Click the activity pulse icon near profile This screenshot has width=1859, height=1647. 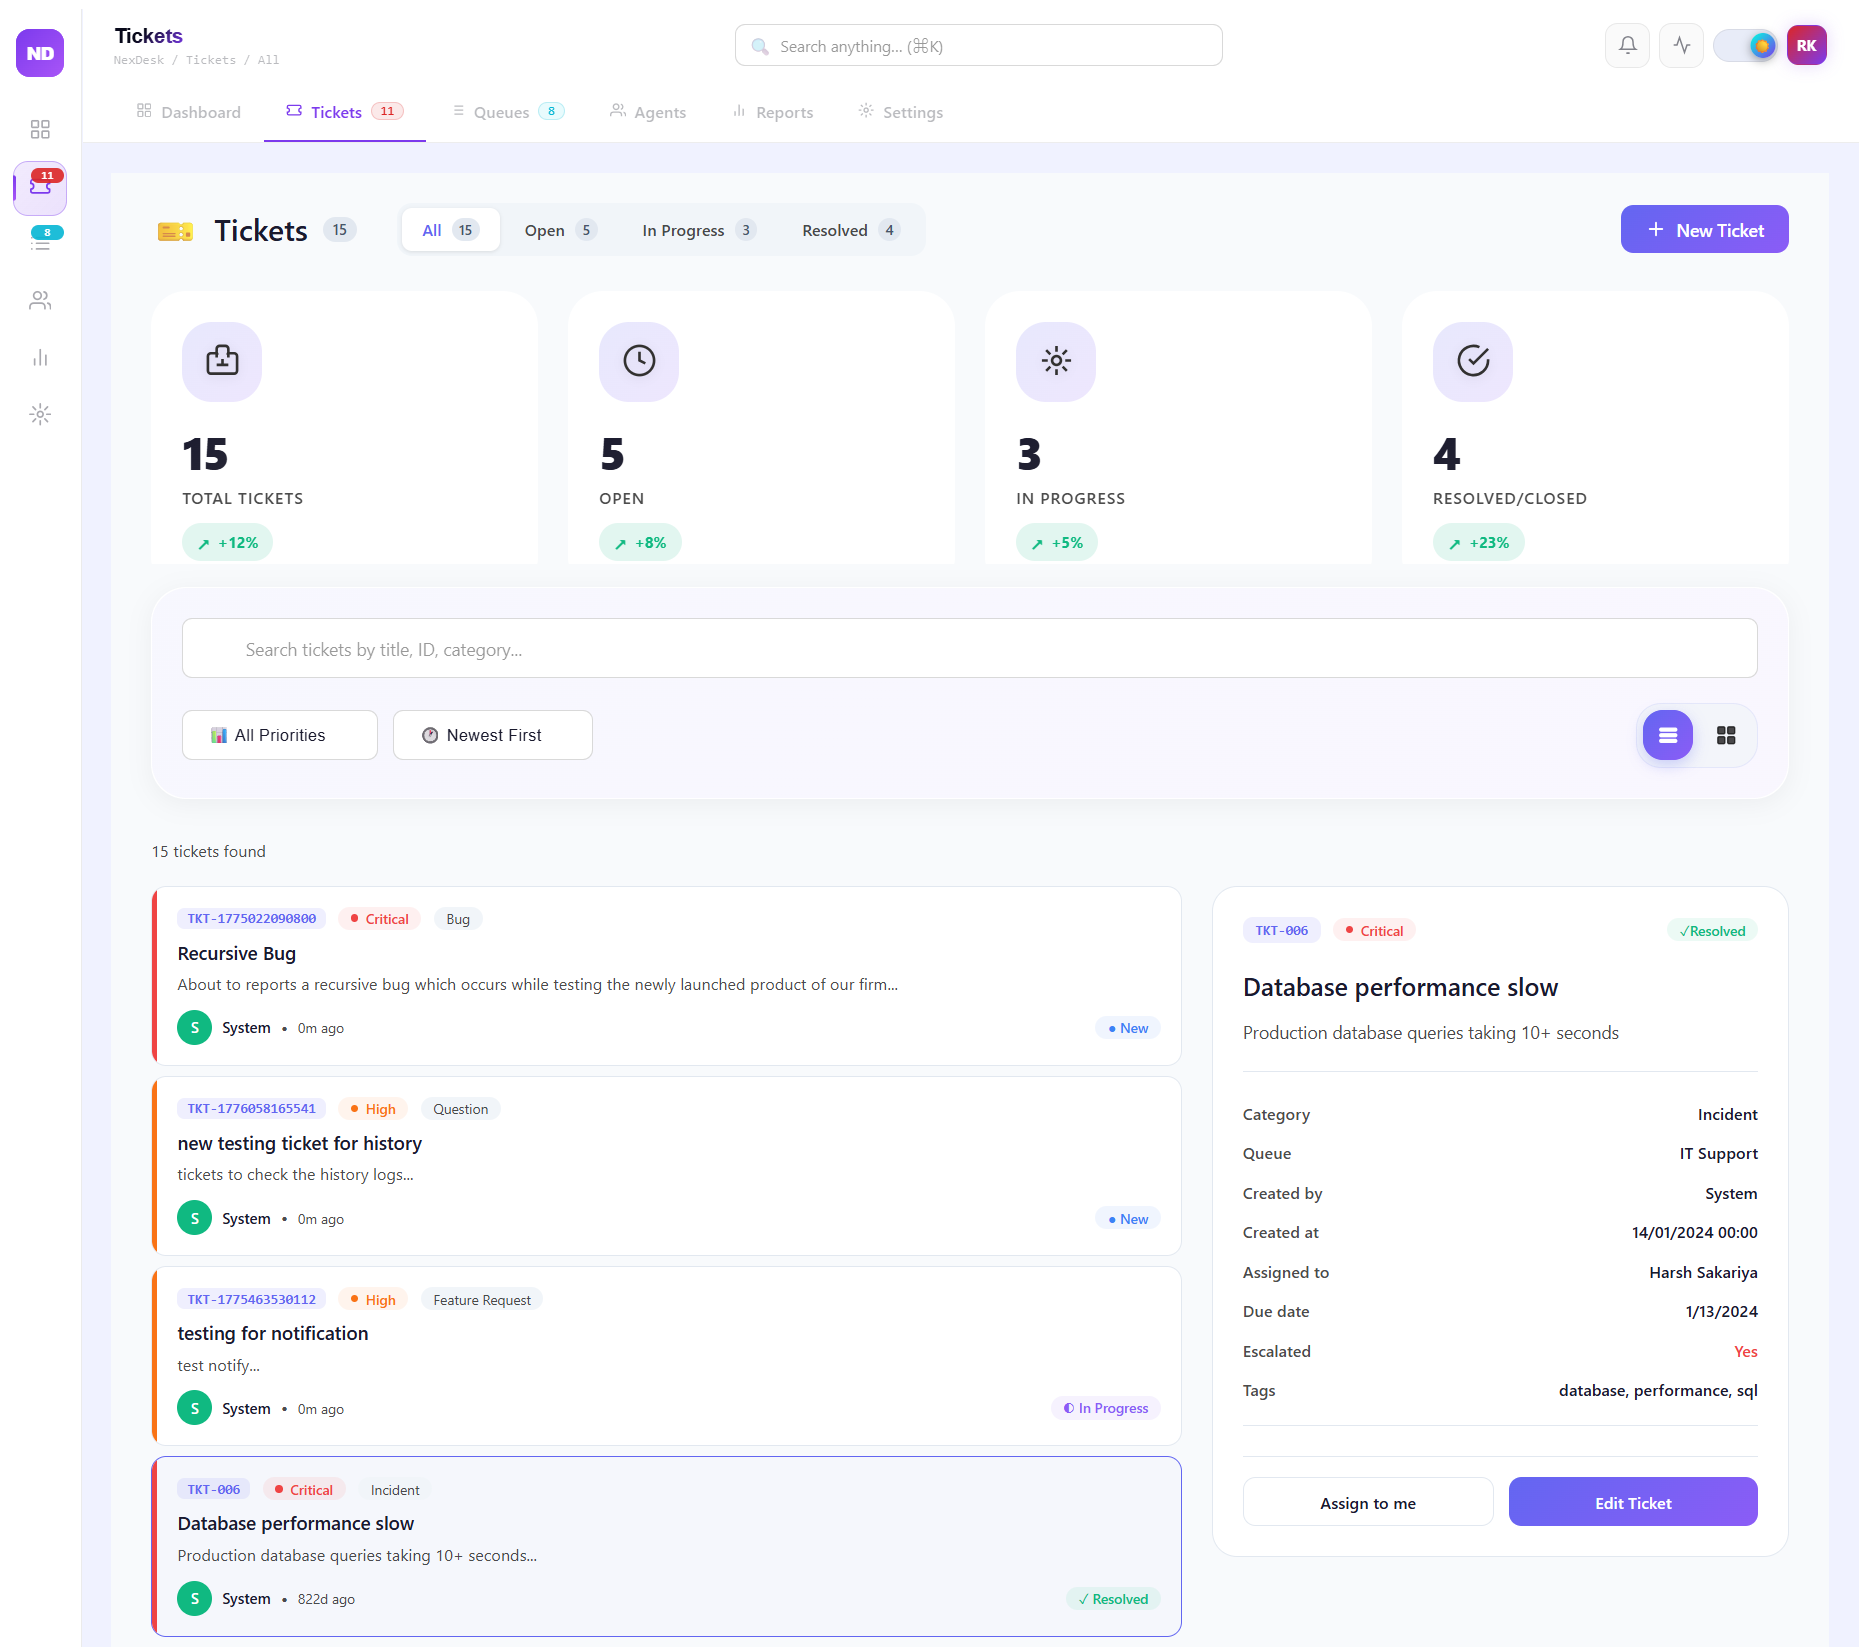click(x=1681, y=45)
